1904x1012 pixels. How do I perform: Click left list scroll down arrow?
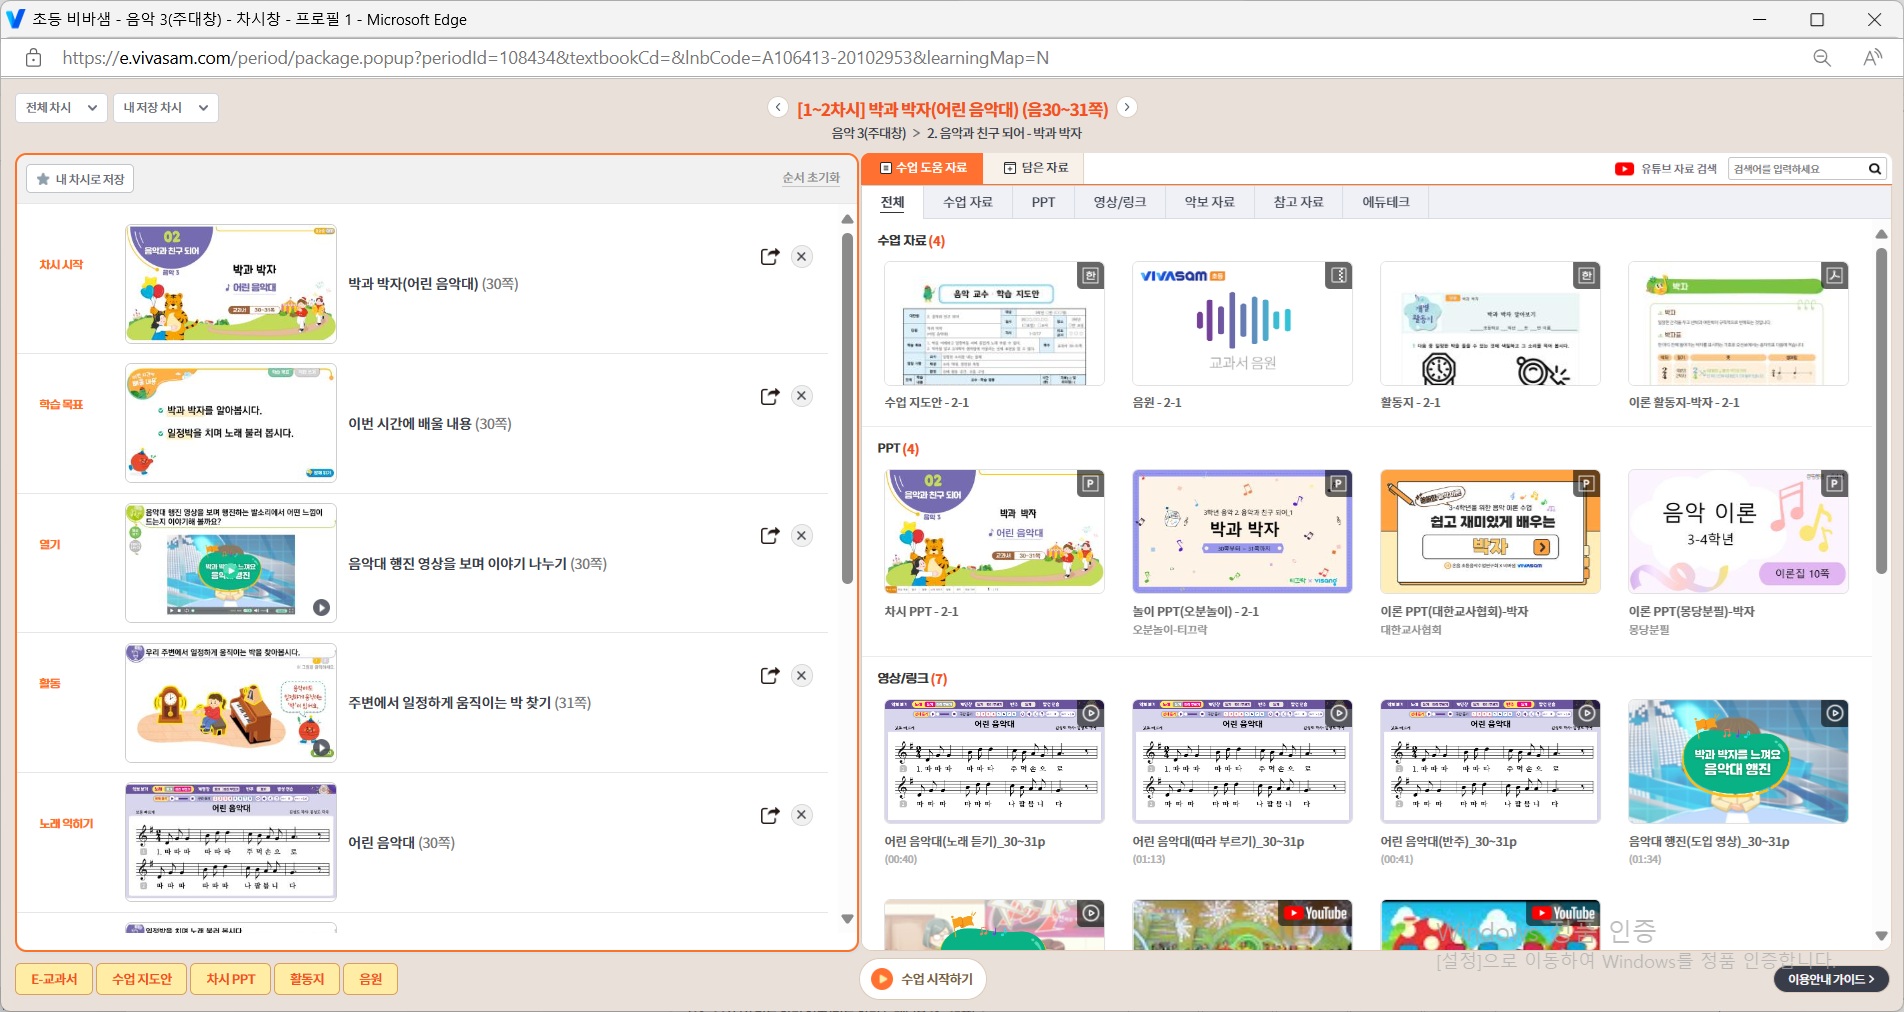click(847, 918)
